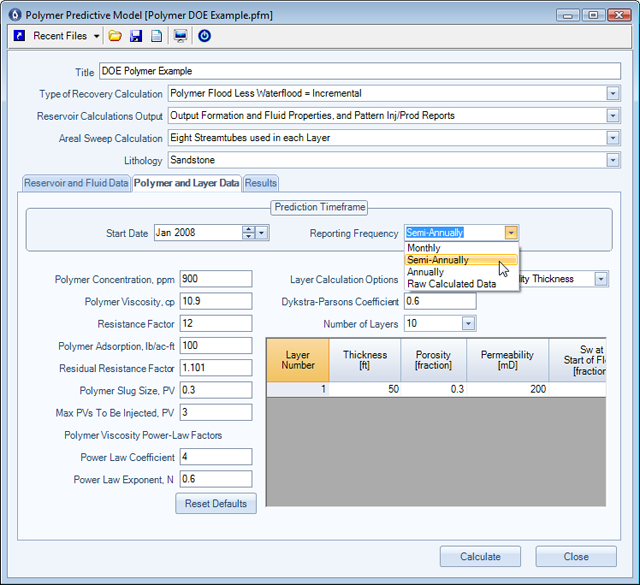Select Annually from the frequency list

pos(461,272)
